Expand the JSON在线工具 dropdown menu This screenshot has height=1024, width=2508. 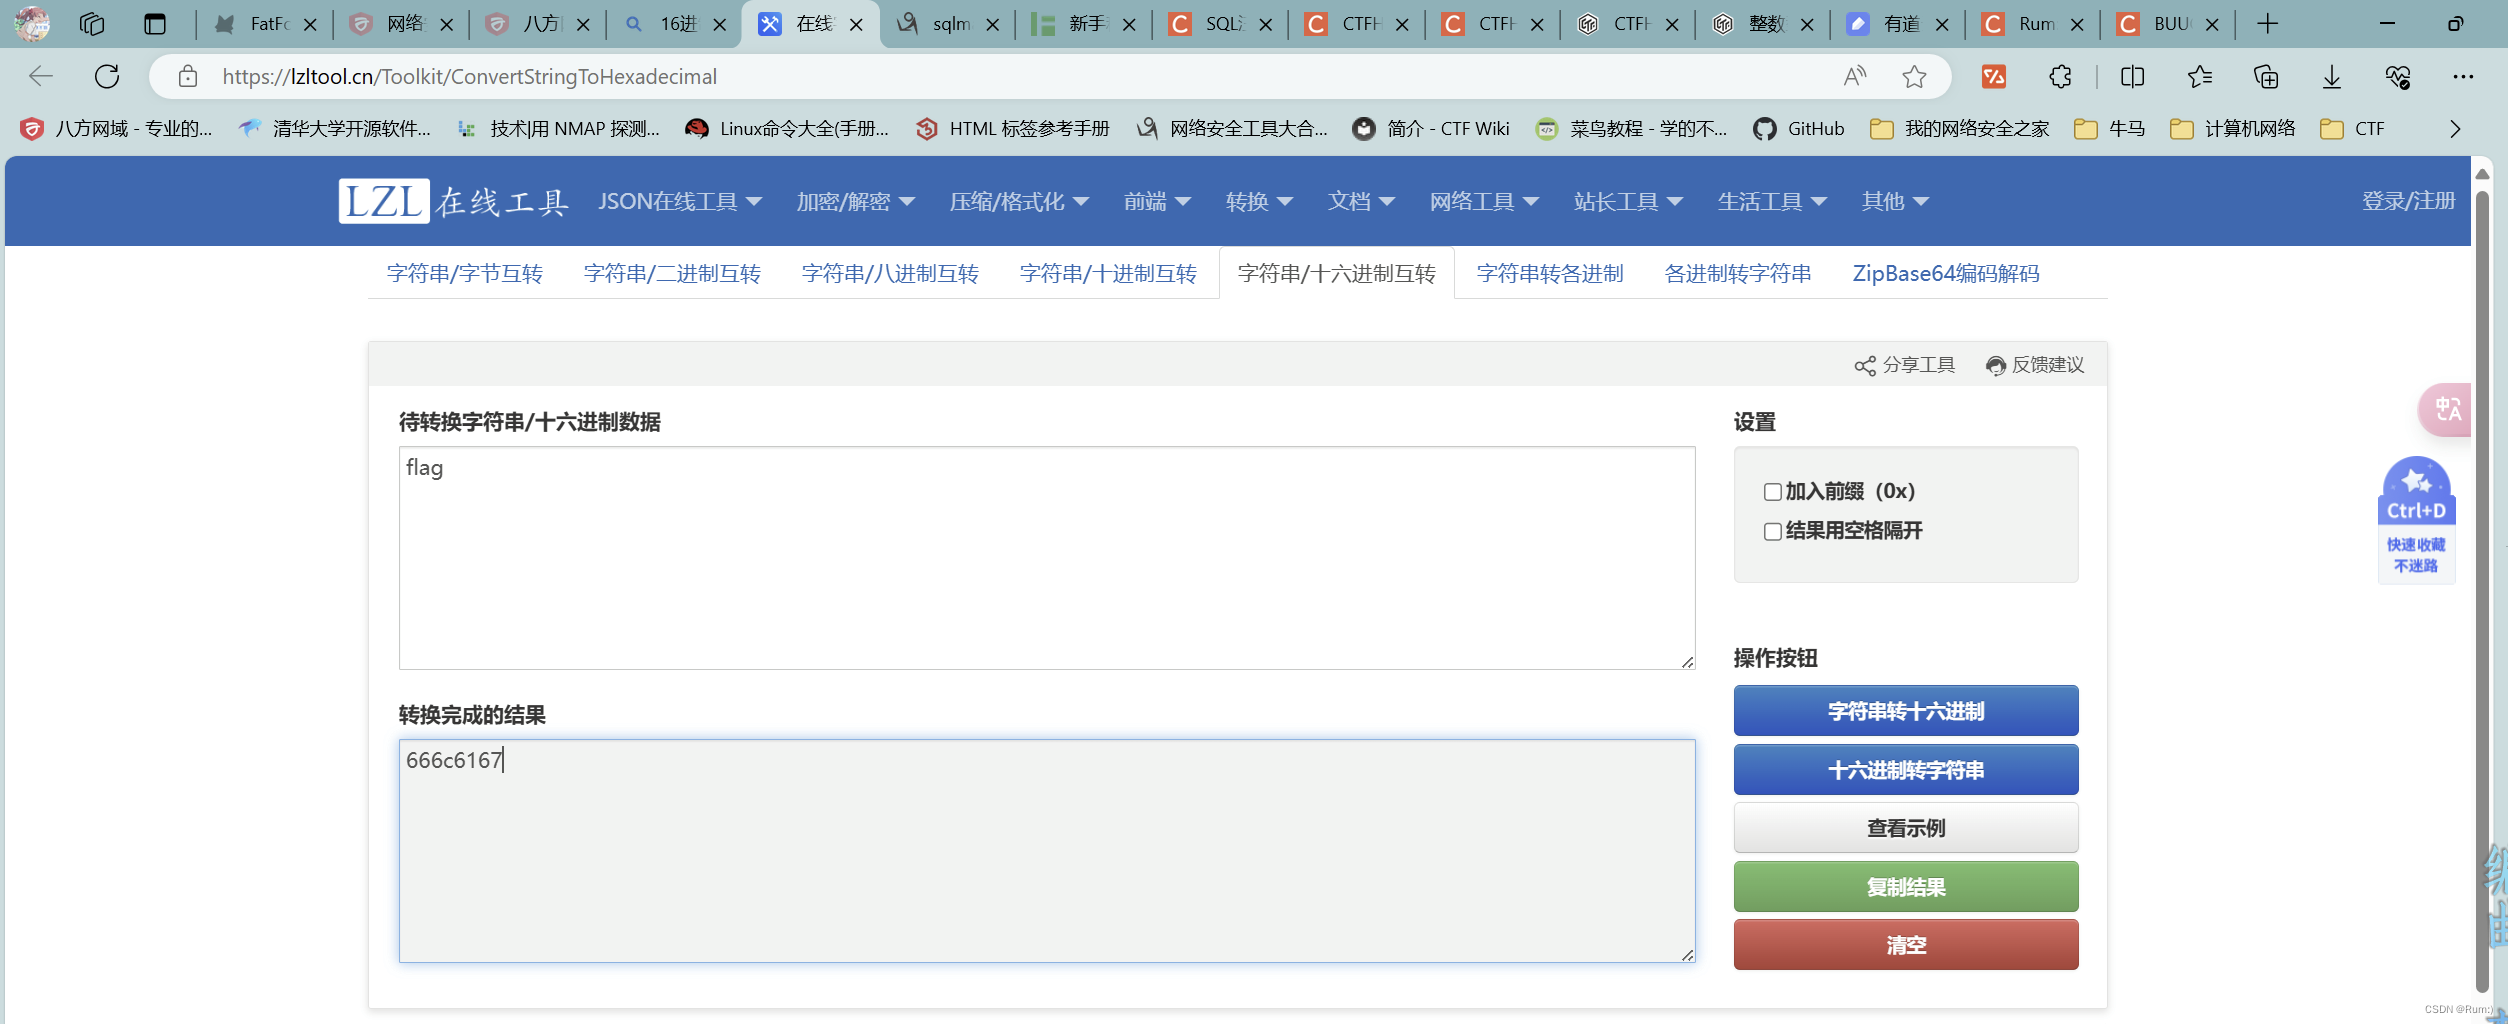[680, 201]
